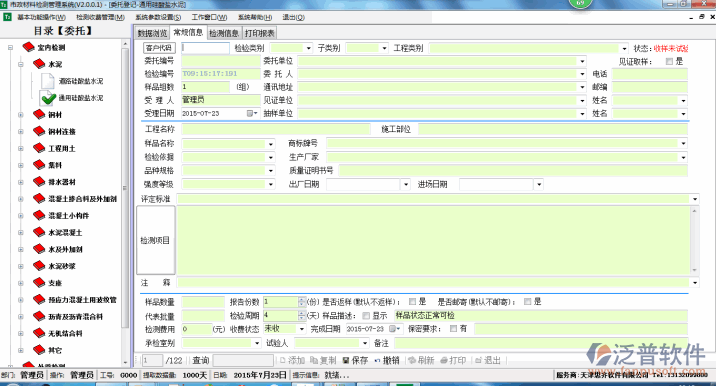This screenshot has height=387, width=716.
Task: Click the 报告份数 spinner up arrow
Action: (x=301, y=299)
